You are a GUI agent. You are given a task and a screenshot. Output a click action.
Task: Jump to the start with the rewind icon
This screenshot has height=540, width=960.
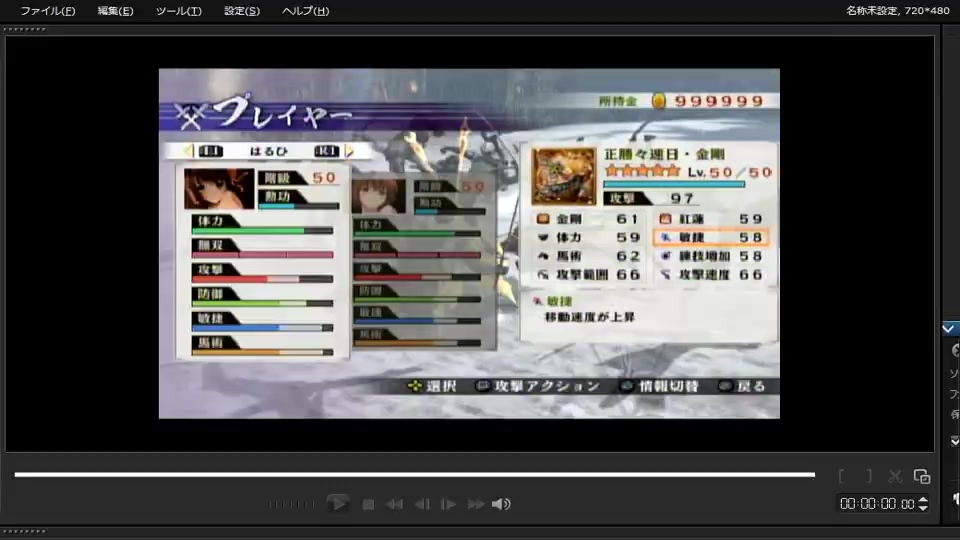(394, 504)
